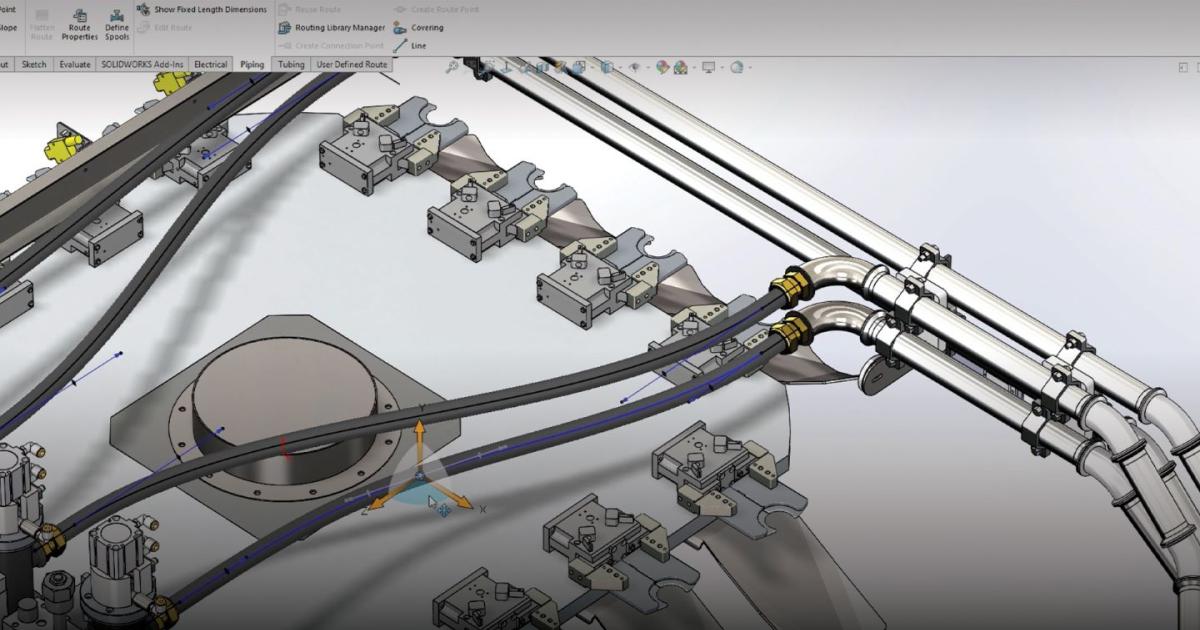Image resolution: width=1200 pixels, height=630 pixels.
Task: Switch to the Tubing tab
Action: (291, 64)
